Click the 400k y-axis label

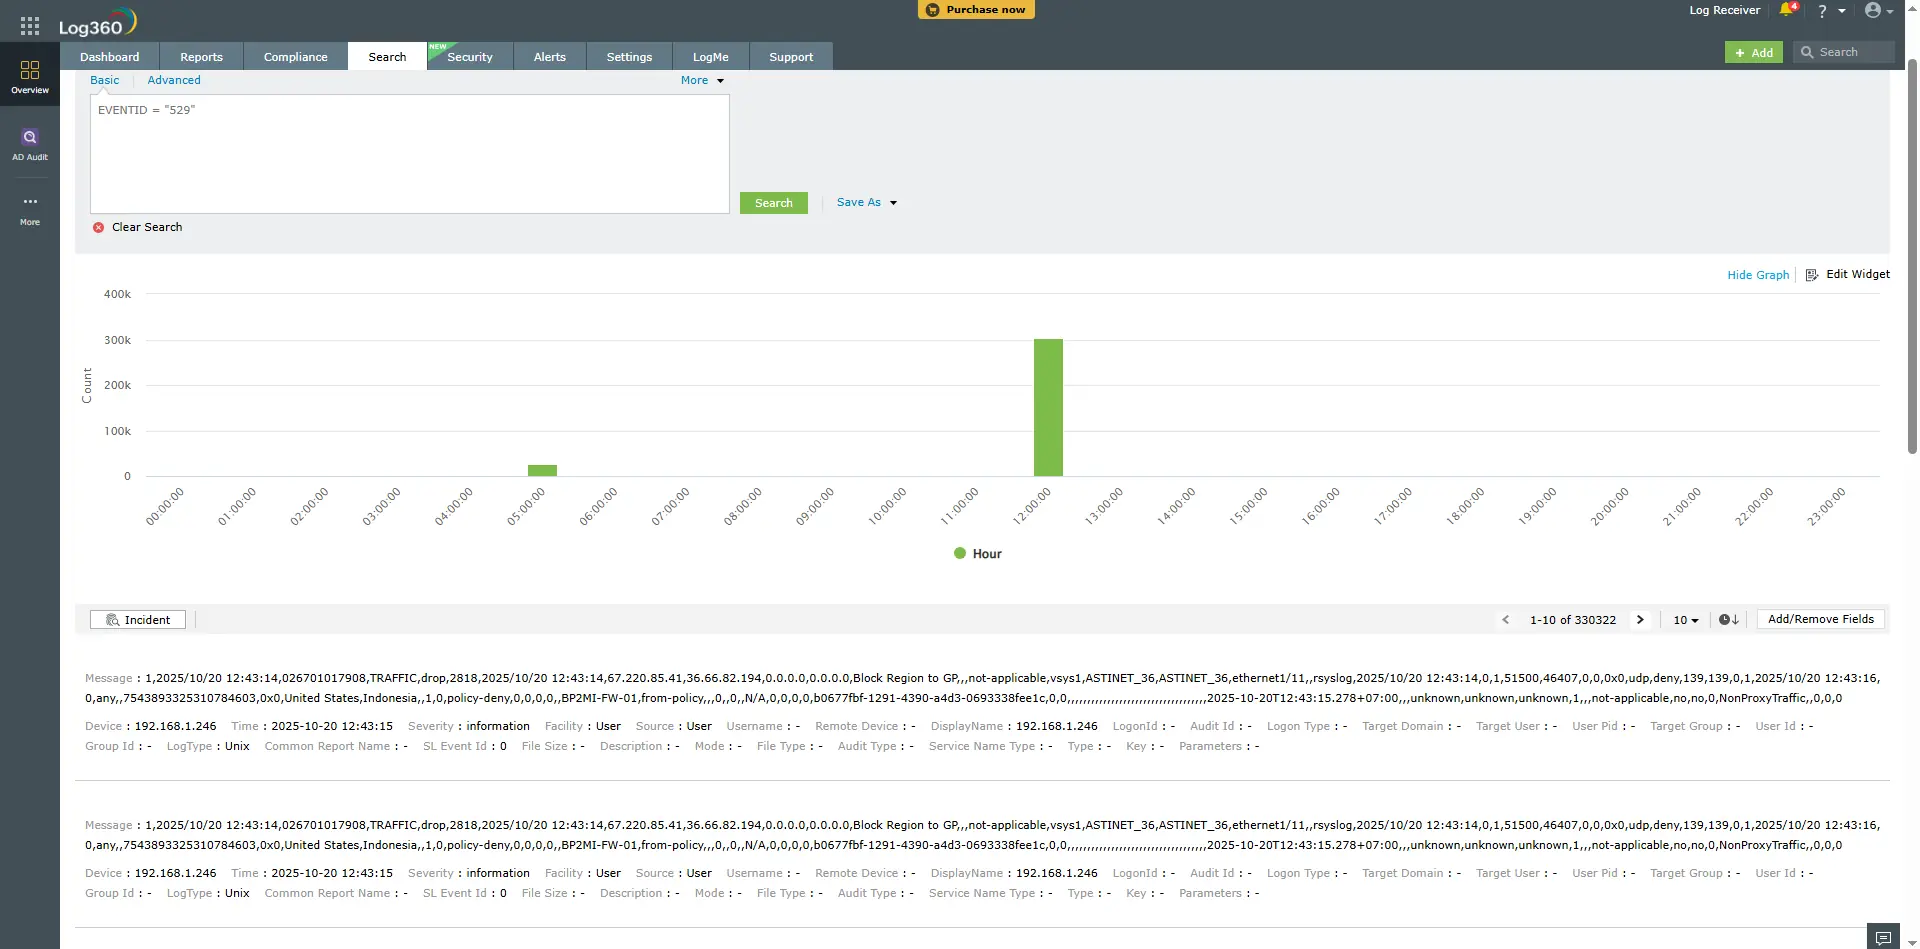tap(117, 294)
